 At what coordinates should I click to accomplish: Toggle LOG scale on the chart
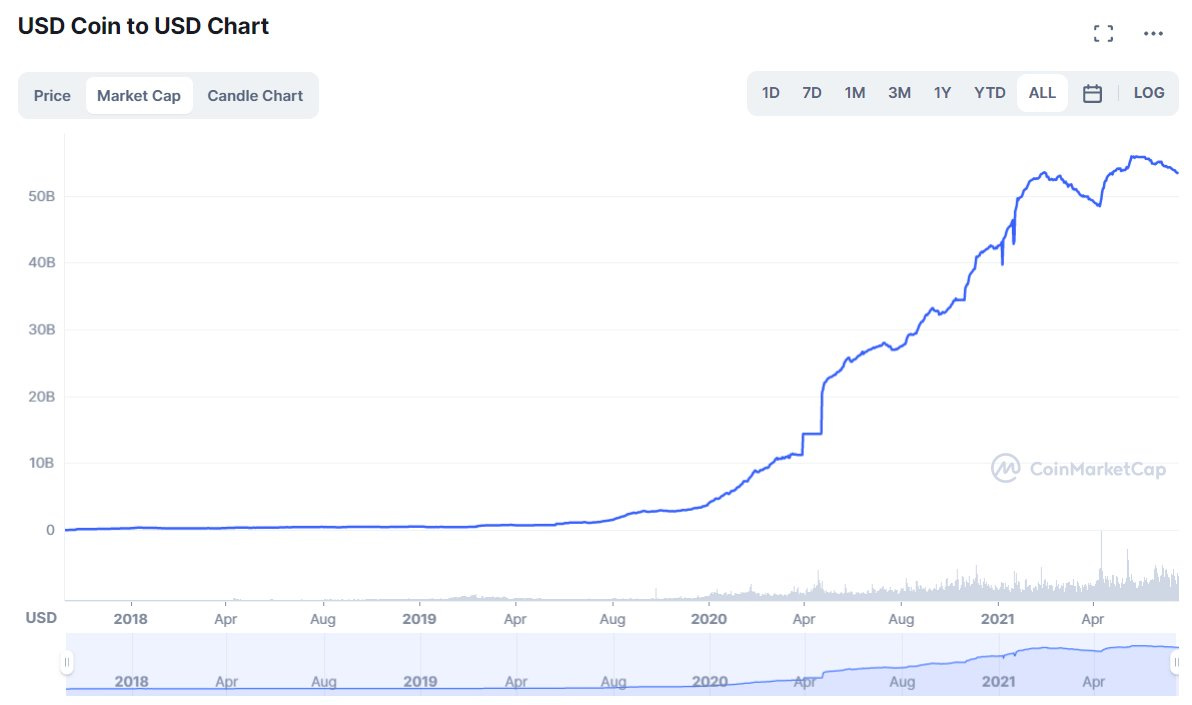click(x=1149, y=93)
